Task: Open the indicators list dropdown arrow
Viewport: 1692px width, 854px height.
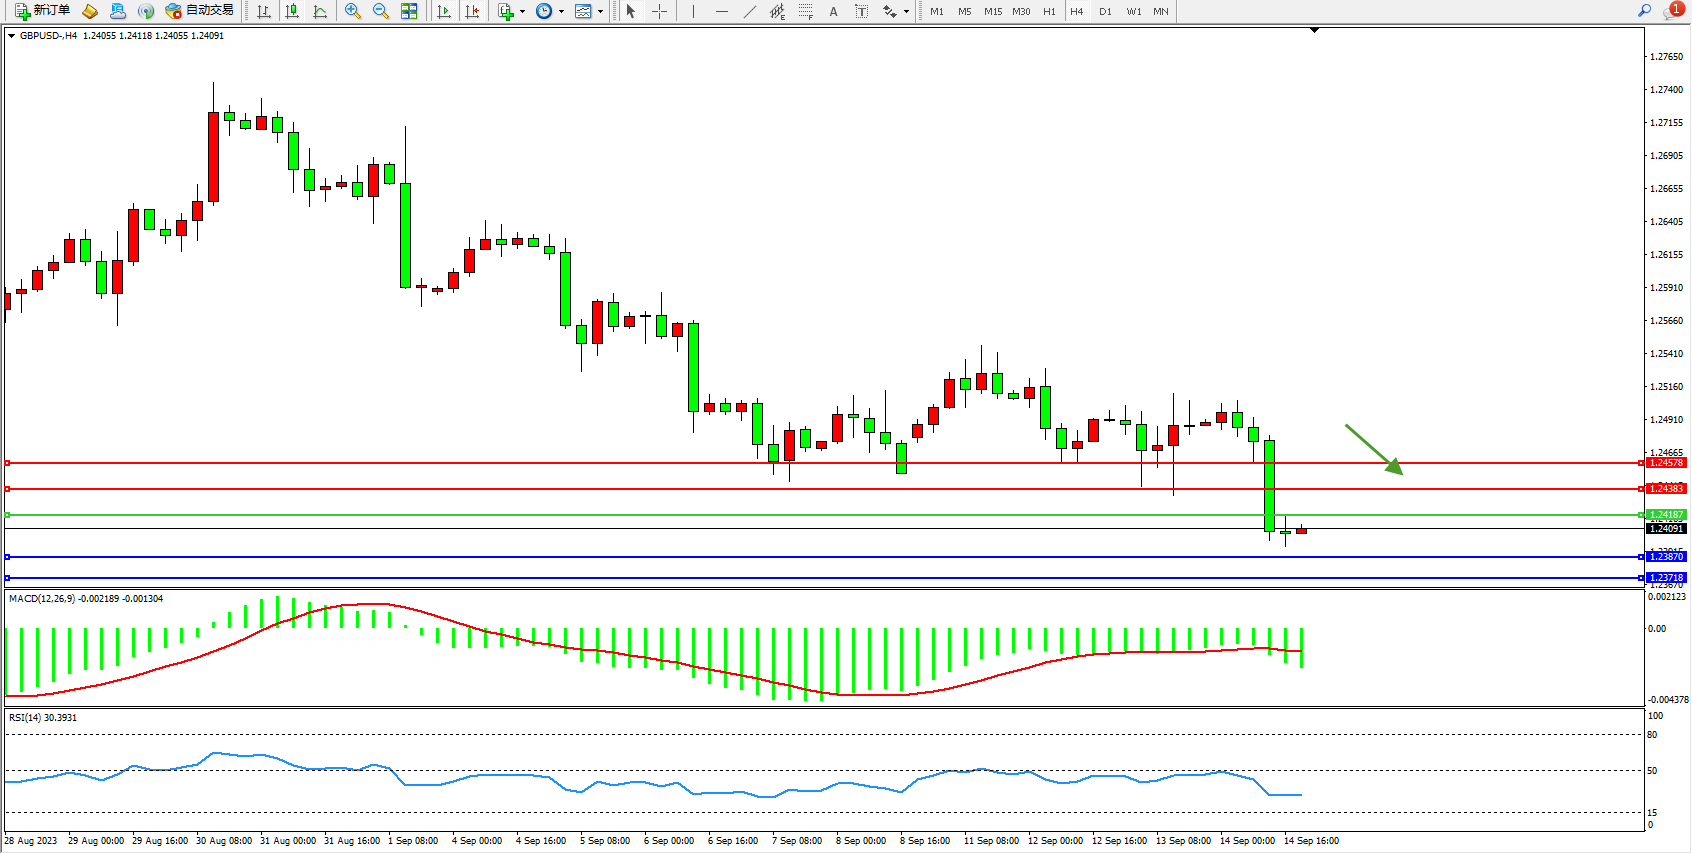Action: [522, 12]
